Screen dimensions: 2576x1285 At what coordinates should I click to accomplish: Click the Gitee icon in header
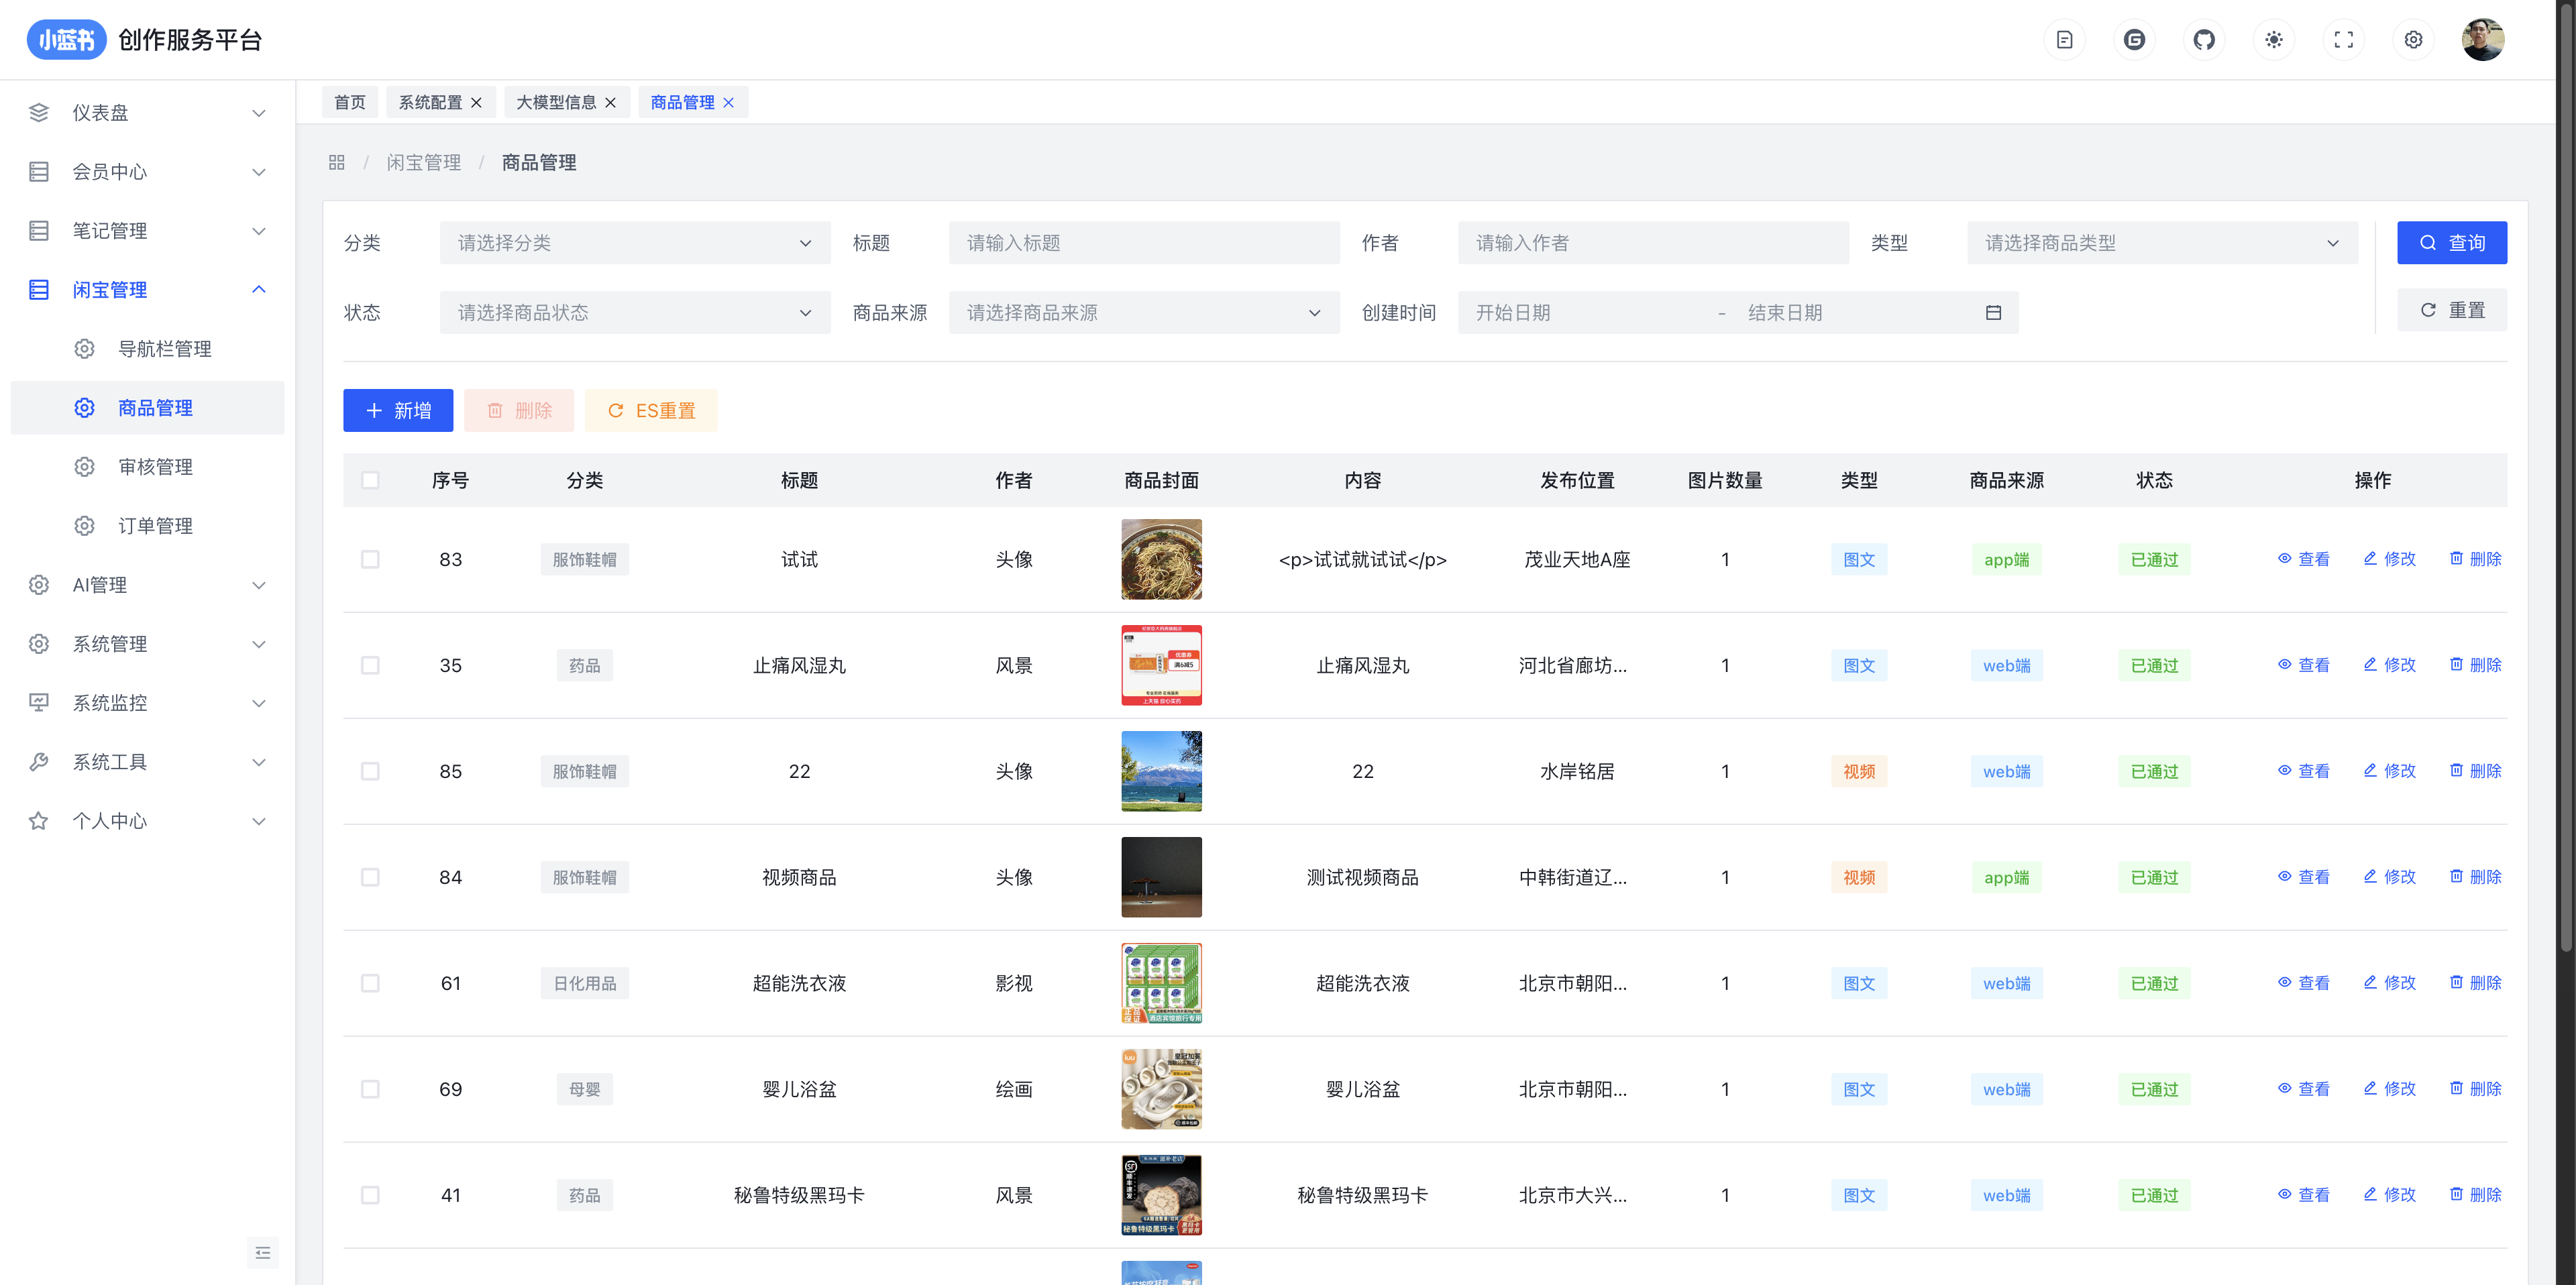tap(2134, 40)
